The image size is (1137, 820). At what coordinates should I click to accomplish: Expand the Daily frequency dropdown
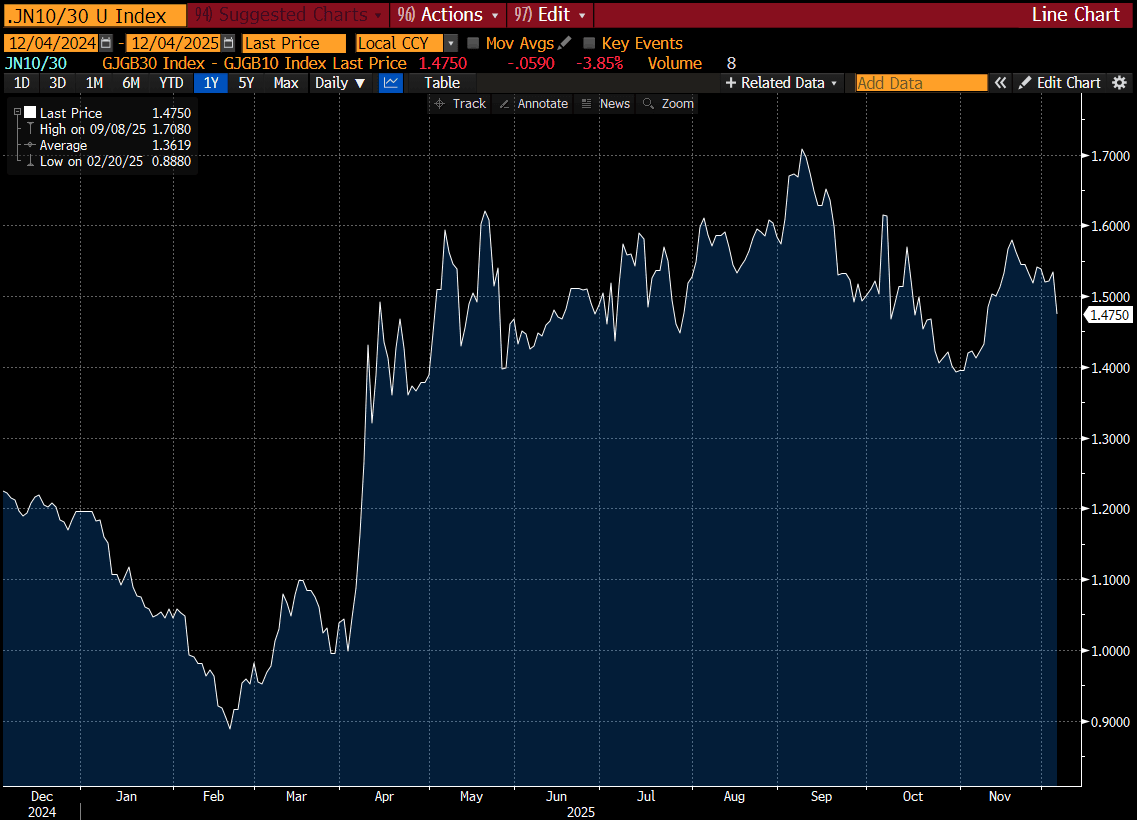click(340, 83)
